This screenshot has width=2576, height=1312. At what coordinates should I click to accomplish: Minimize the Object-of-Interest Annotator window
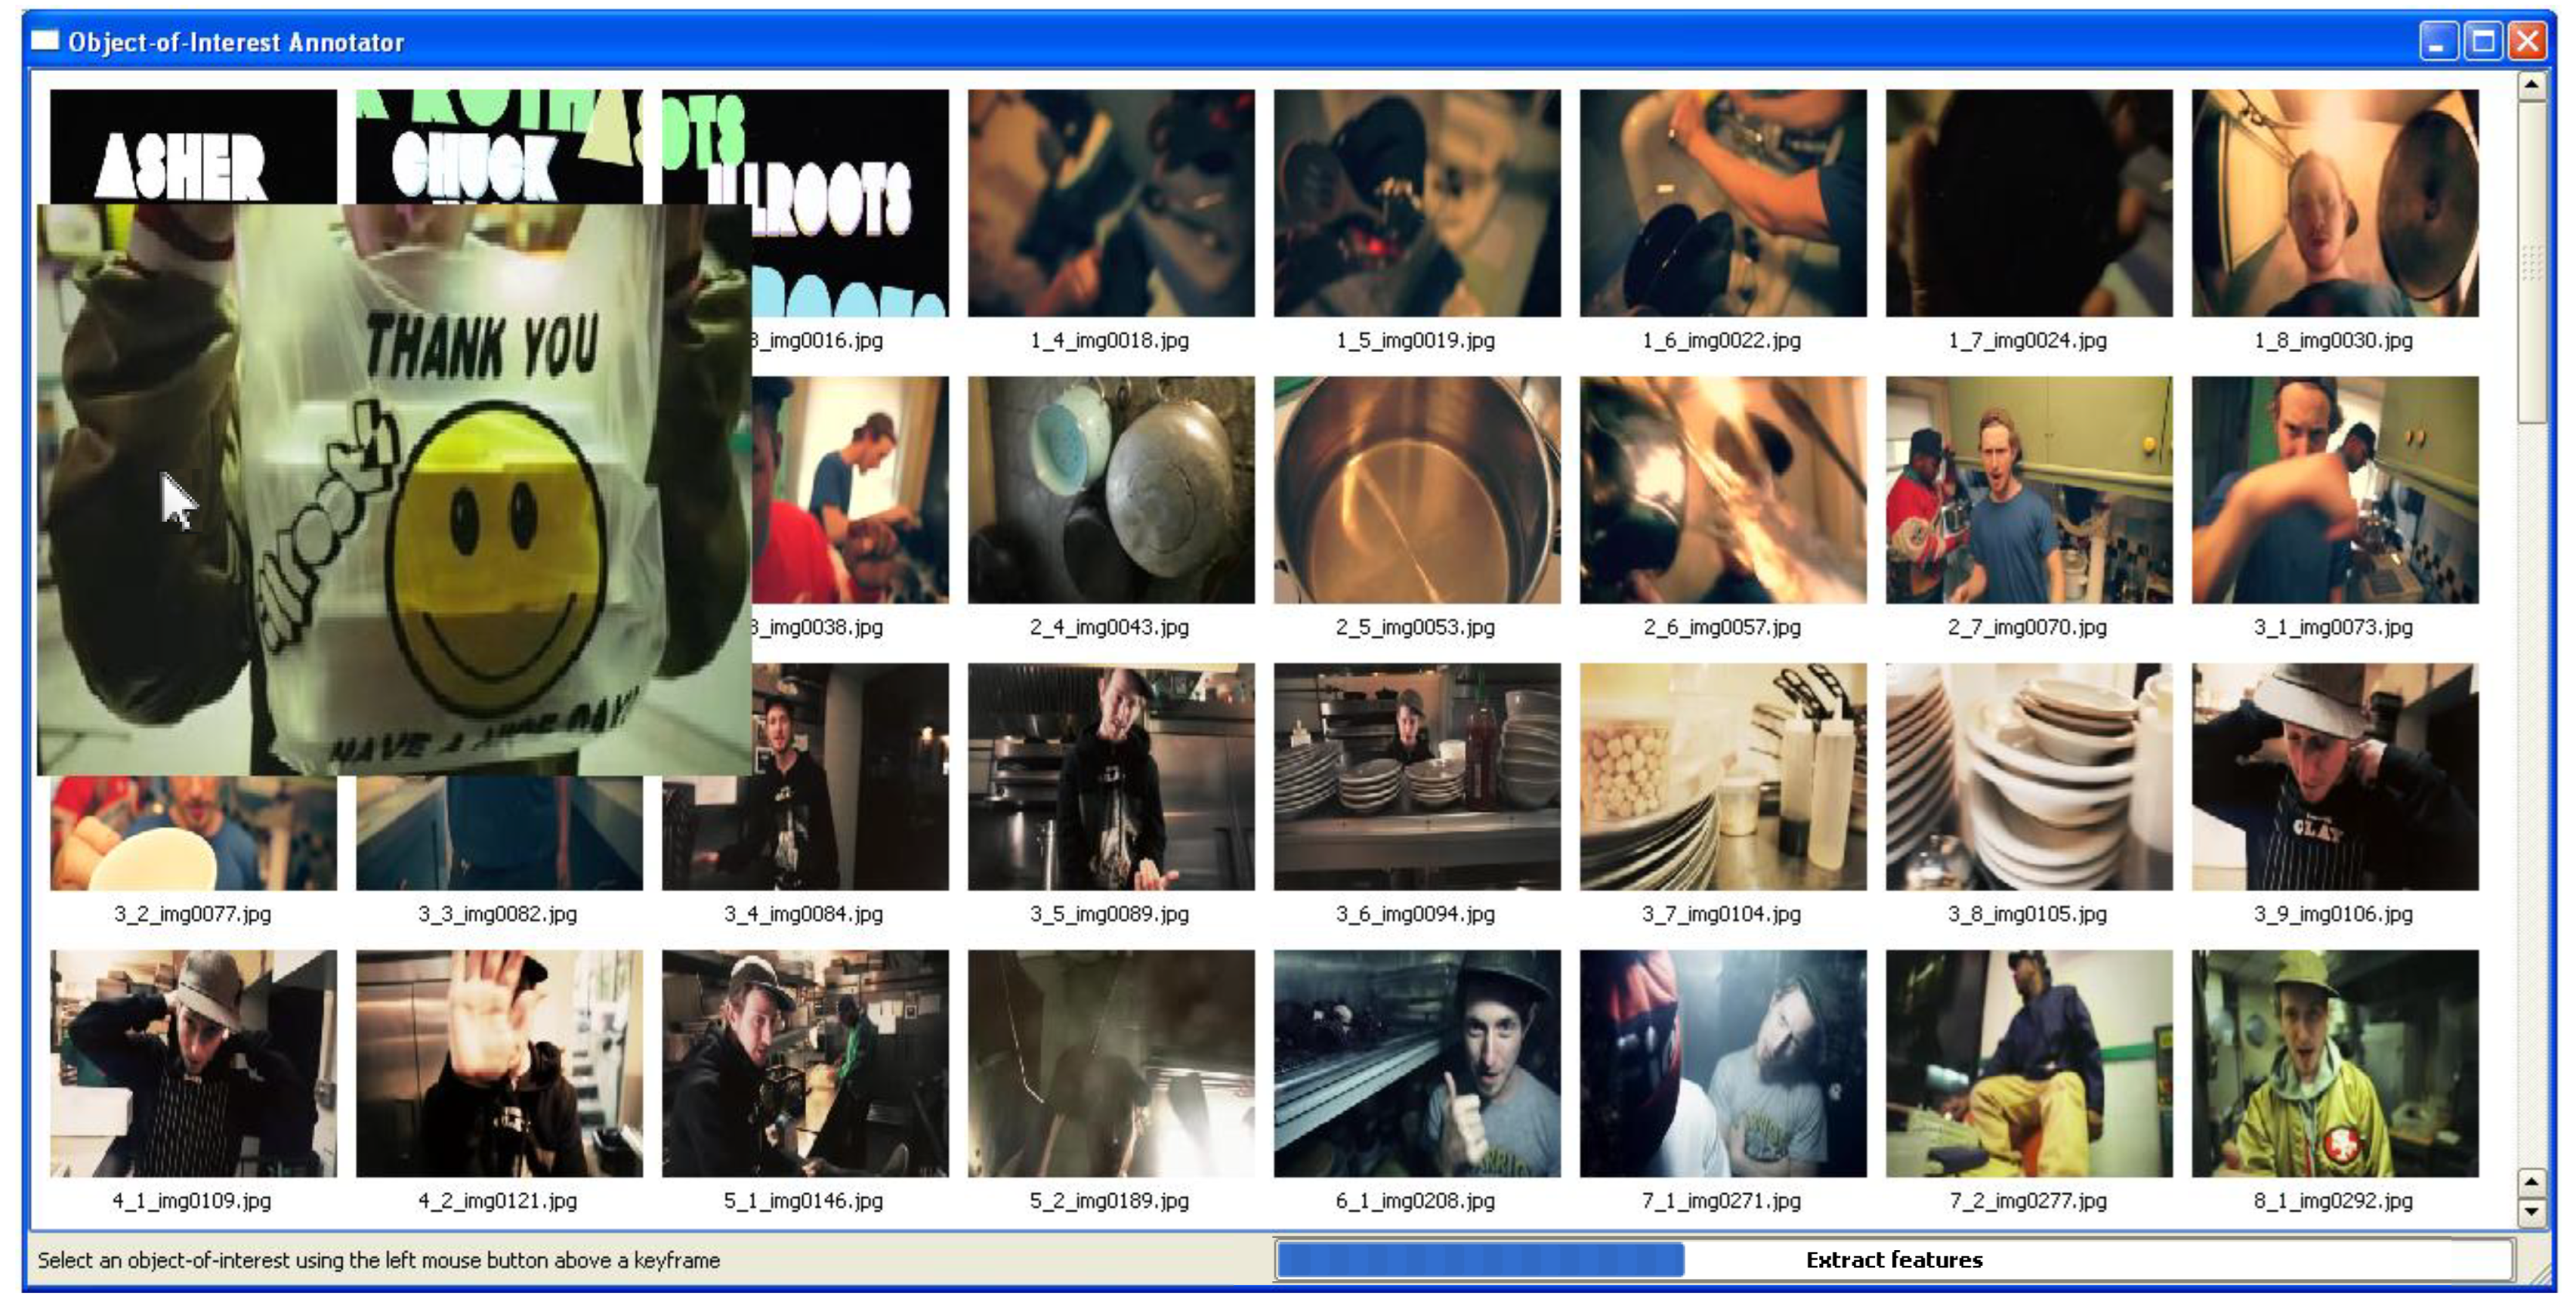2438,42
